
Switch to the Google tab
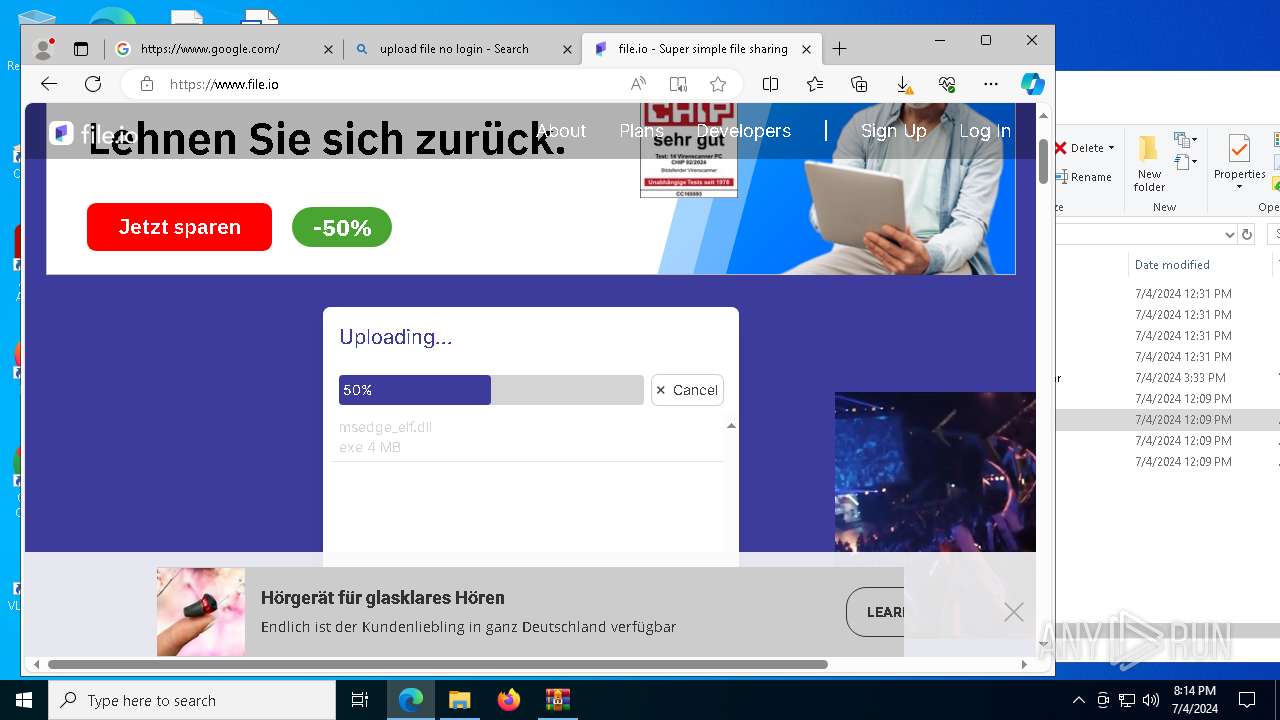coord(223,48)
